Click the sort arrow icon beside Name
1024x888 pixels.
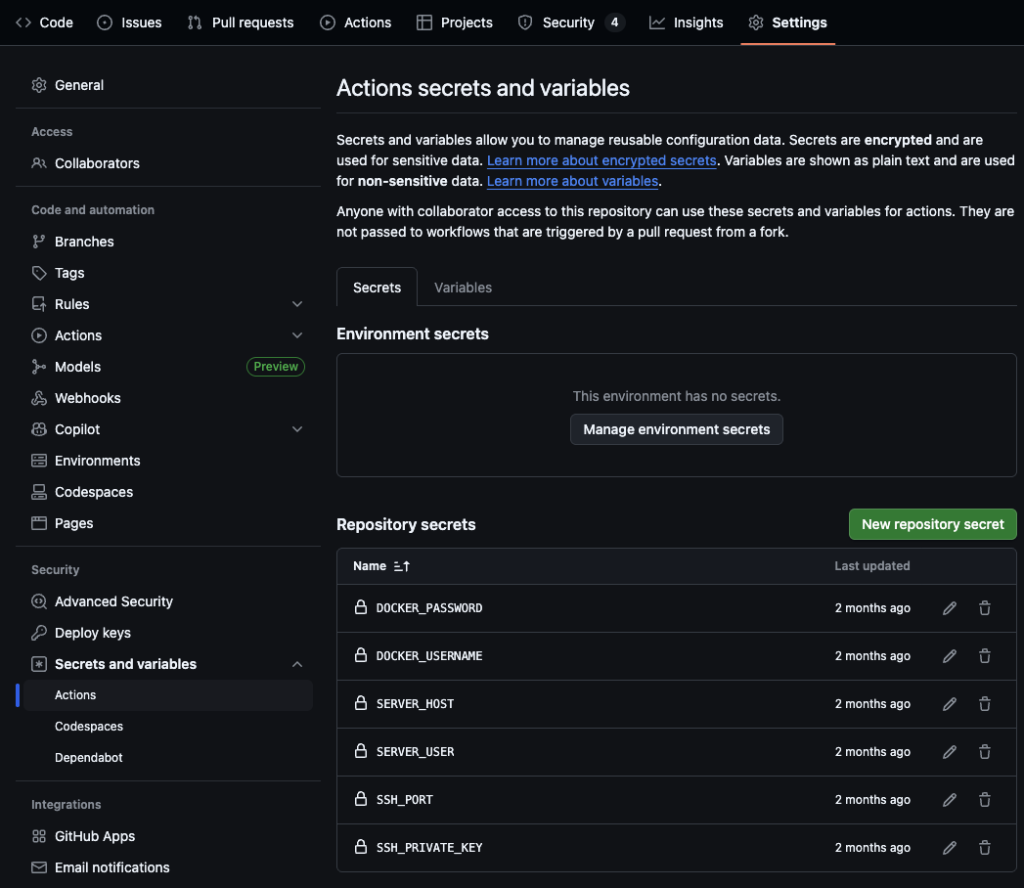coord(402,566)
